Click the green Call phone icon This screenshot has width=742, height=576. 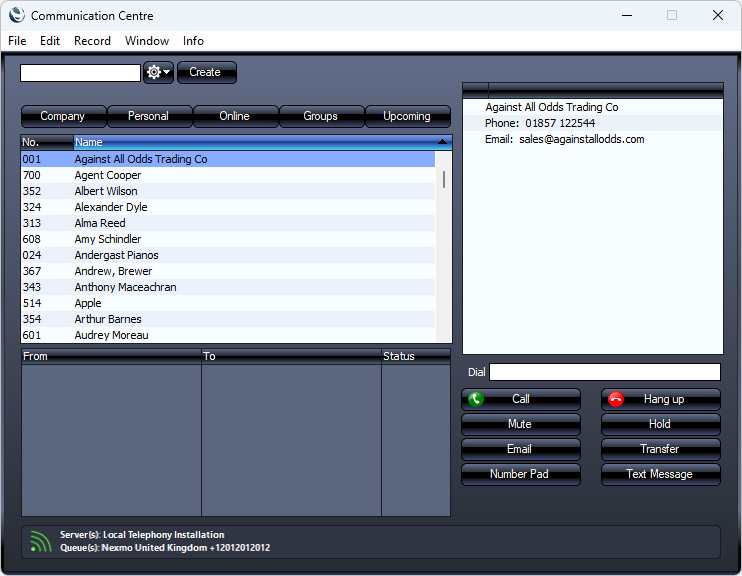pyautogui.click(x=476, y=399)
